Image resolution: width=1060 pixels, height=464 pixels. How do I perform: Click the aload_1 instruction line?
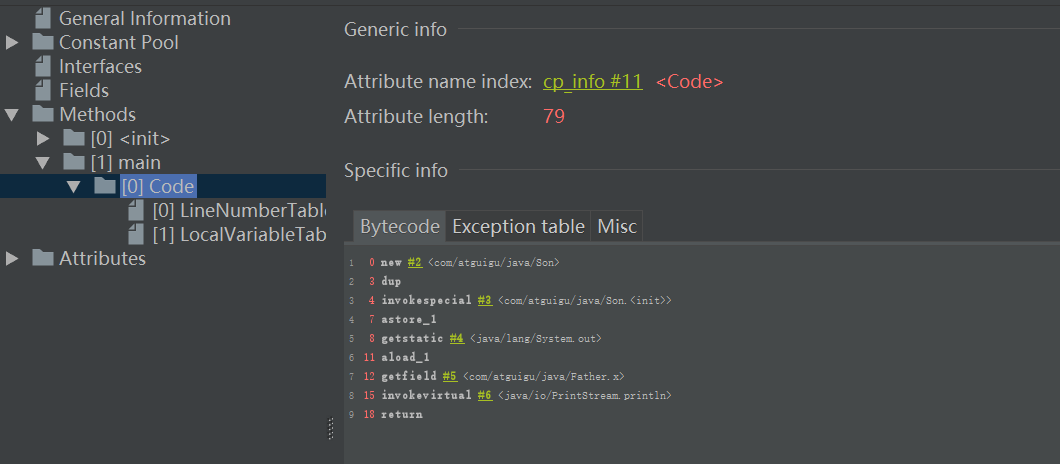tap(405, 357)
